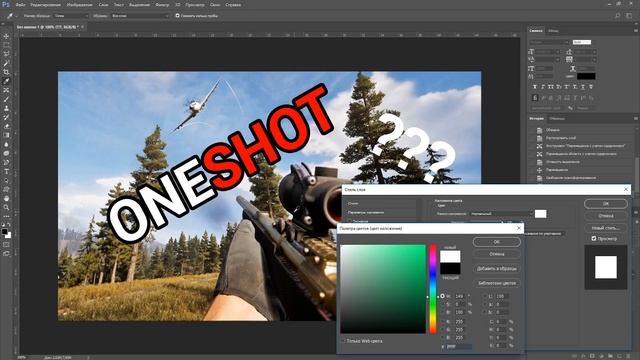Select the Brush tool
This screenshot has height=360, width=640.
(x=6, y=99)
